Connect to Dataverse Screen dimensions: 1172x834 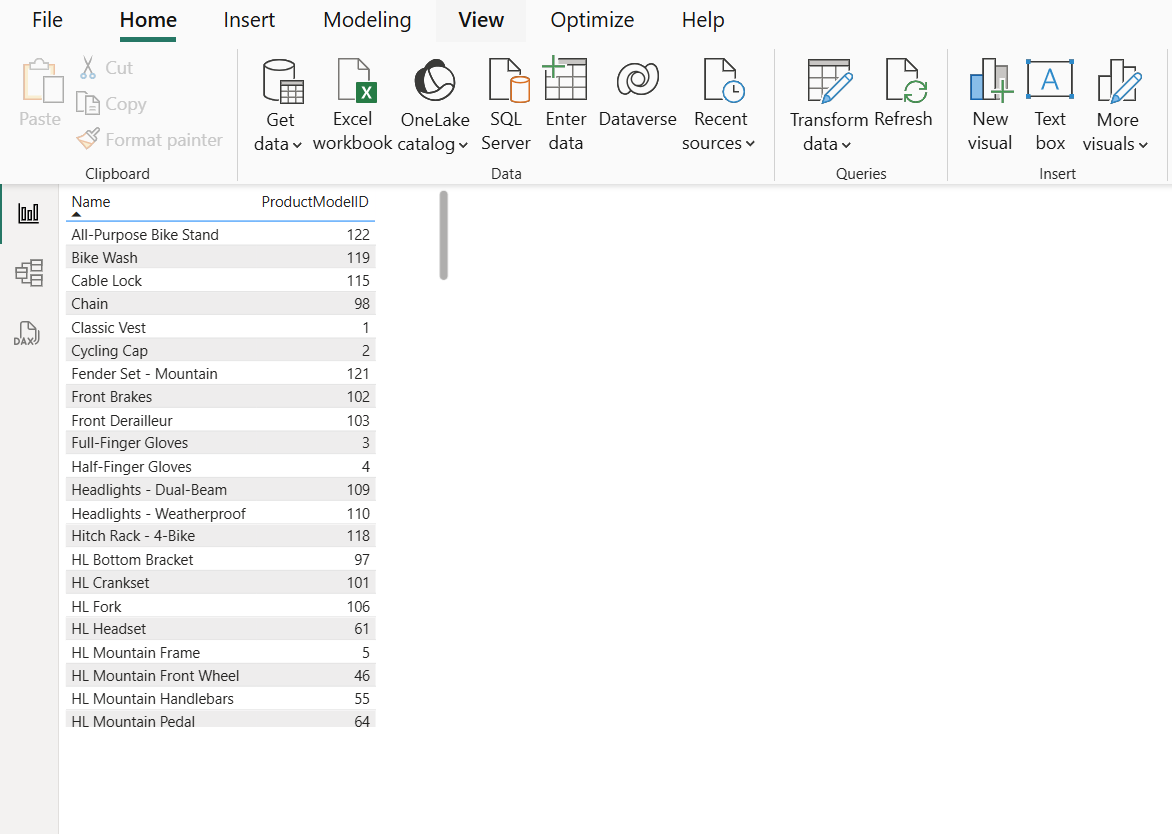(637, 103)
